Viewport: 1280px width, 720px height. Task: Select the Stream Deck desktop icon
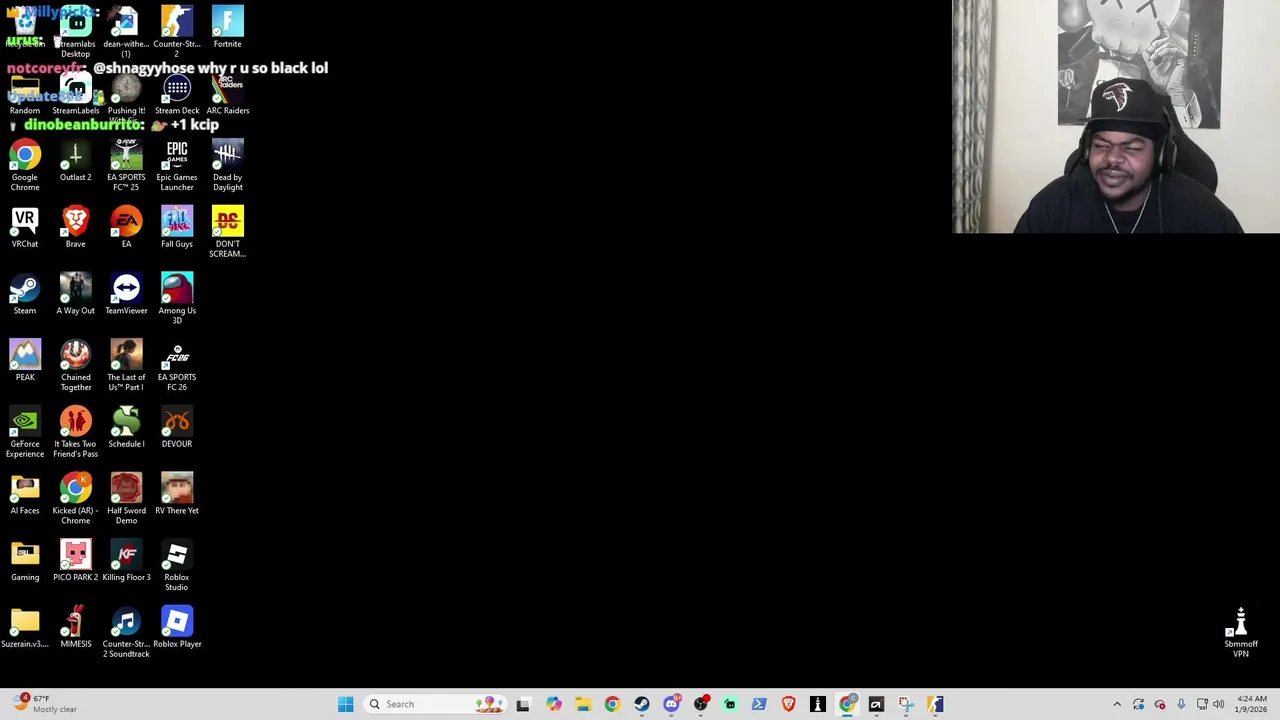pos(177,95)
